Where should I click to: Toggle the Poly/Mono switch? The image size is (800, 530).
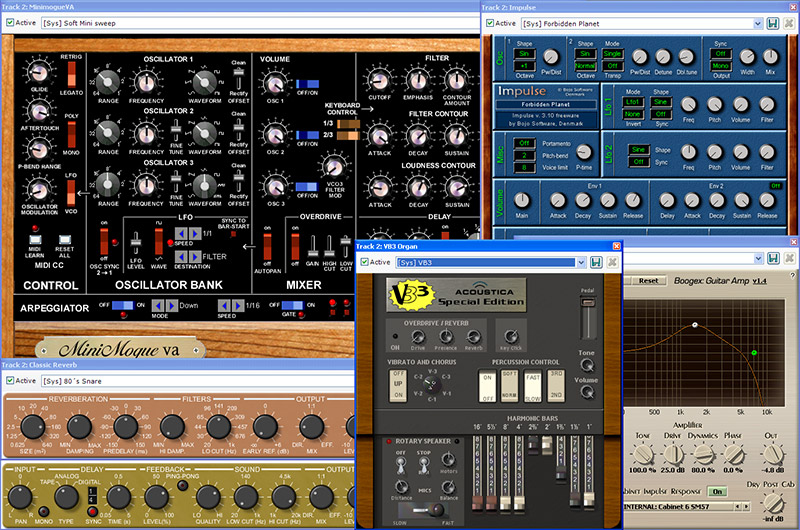tap(71, 134)
